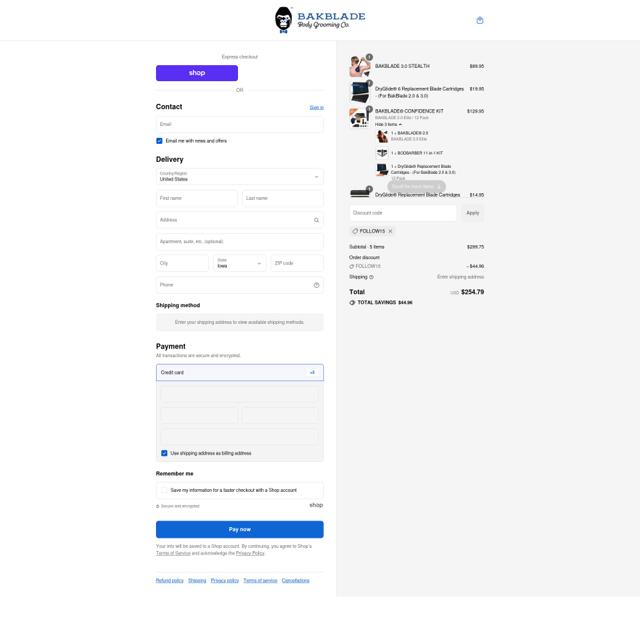Remove the FOLLOW15 discount code with X
Image resolution: width=640 pixels, height=623 pixels.
390,231
